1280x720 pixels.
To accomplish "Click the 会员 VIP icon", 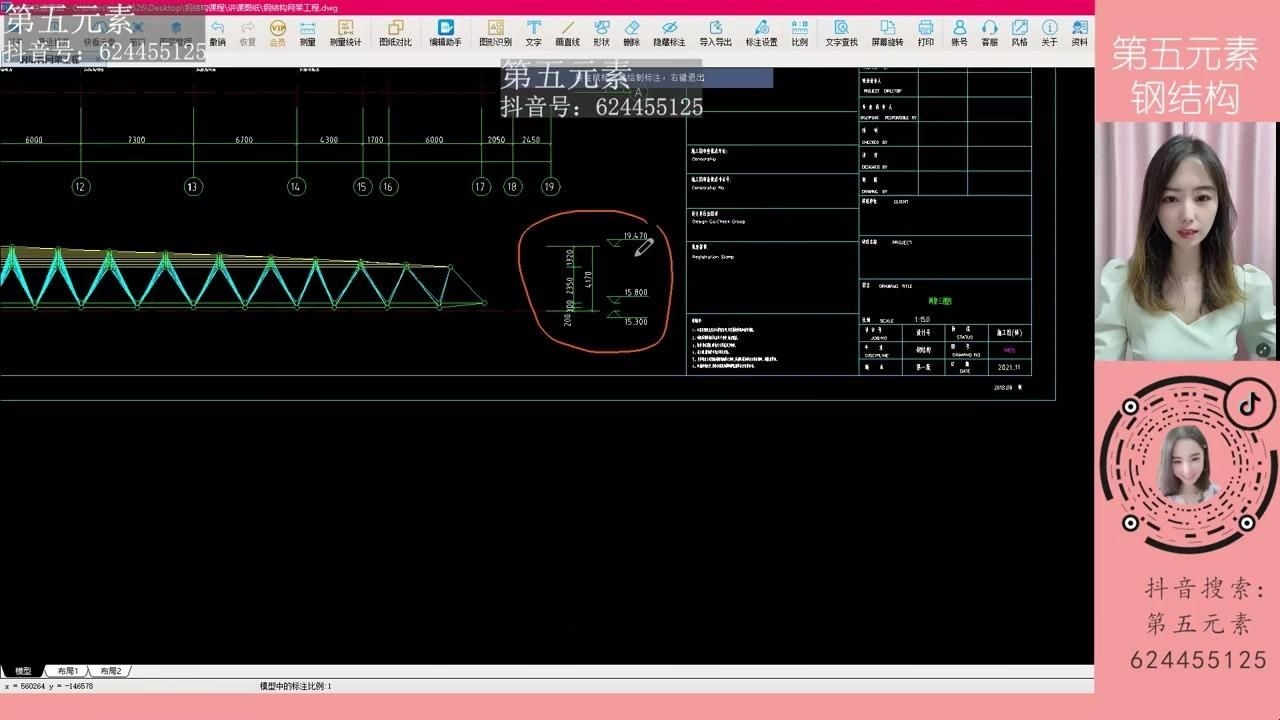I will [277, 32].
